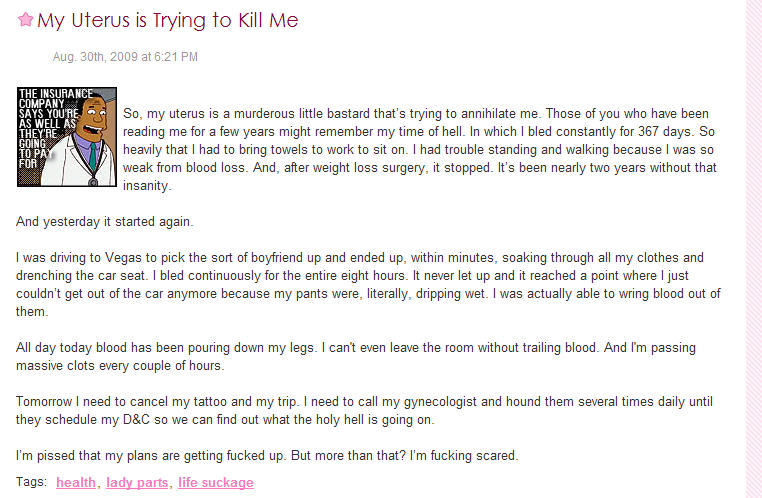
Task: Click the paragraph starting "All day today"
Action: click(x=355, y=357)
